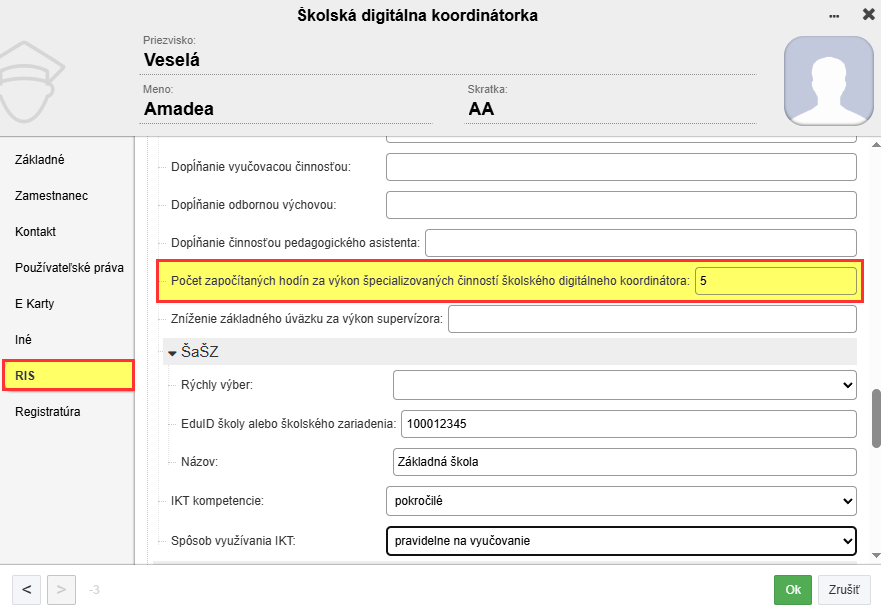Expand the Spôsob využívania IKT dropdown

click(x=620, y=541)
